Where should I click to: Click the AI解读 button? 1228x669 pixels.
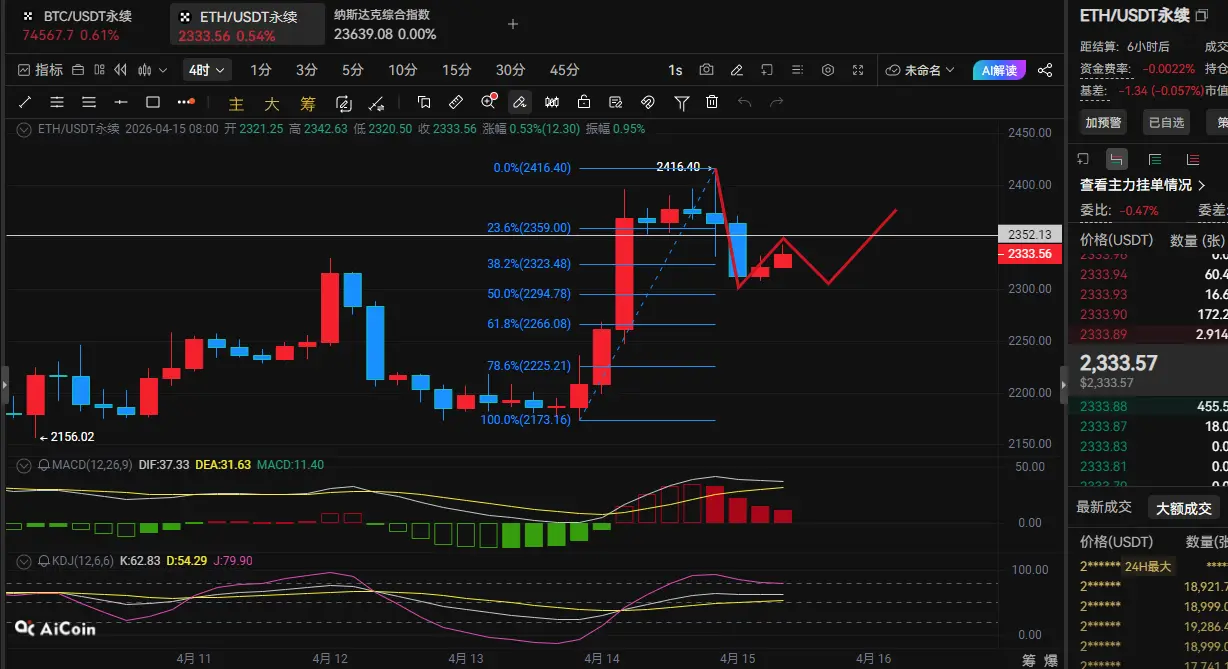tap(999, 70)
